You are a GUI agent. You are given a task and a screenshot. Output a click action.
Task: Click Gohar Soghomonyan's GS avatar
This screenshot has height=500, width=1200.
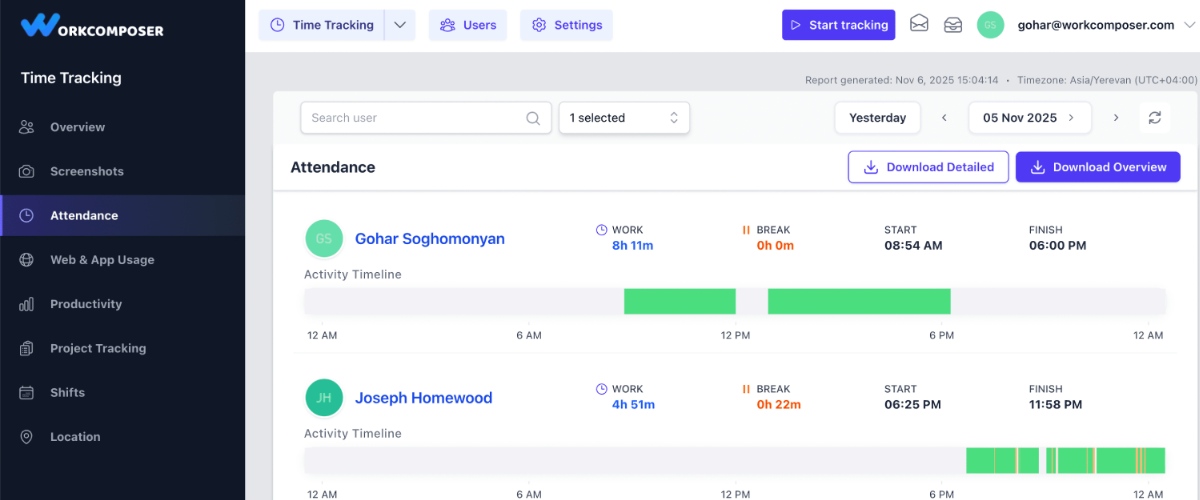[324, 239]
